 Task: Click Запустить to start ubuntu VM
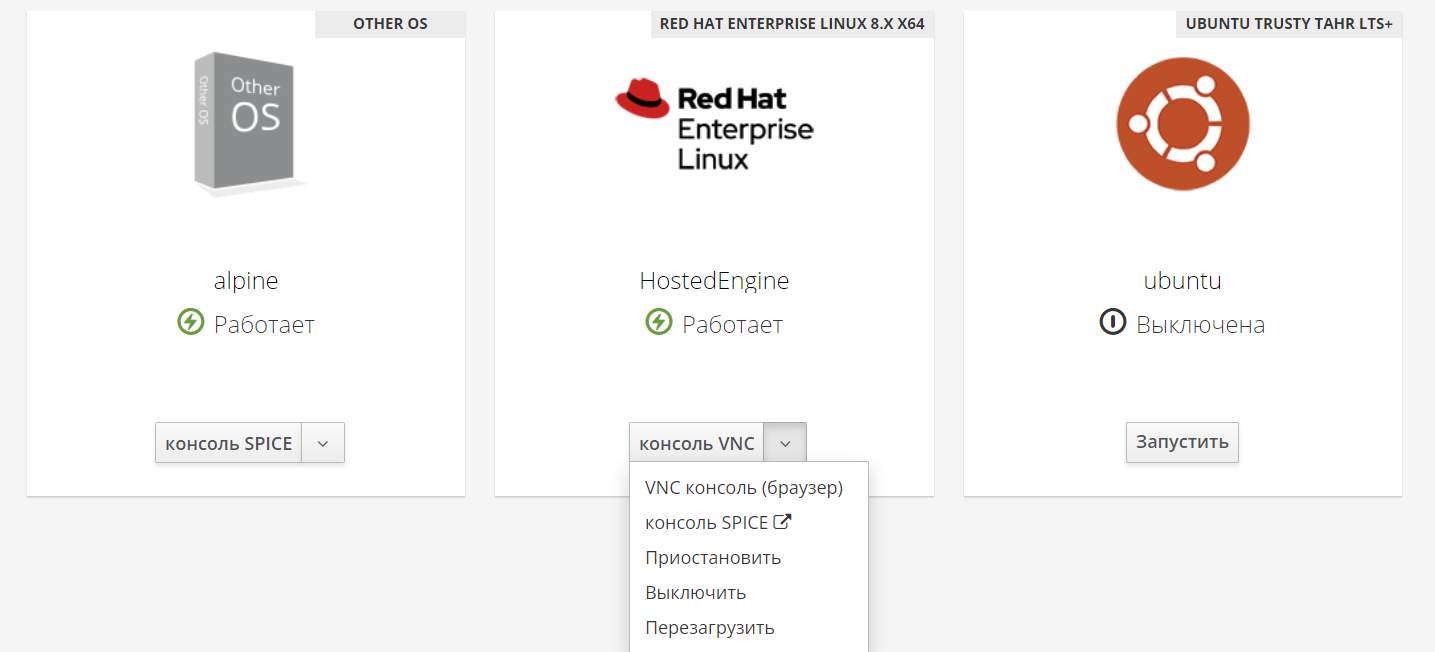pyautogui.click(x=1182, y=442)
